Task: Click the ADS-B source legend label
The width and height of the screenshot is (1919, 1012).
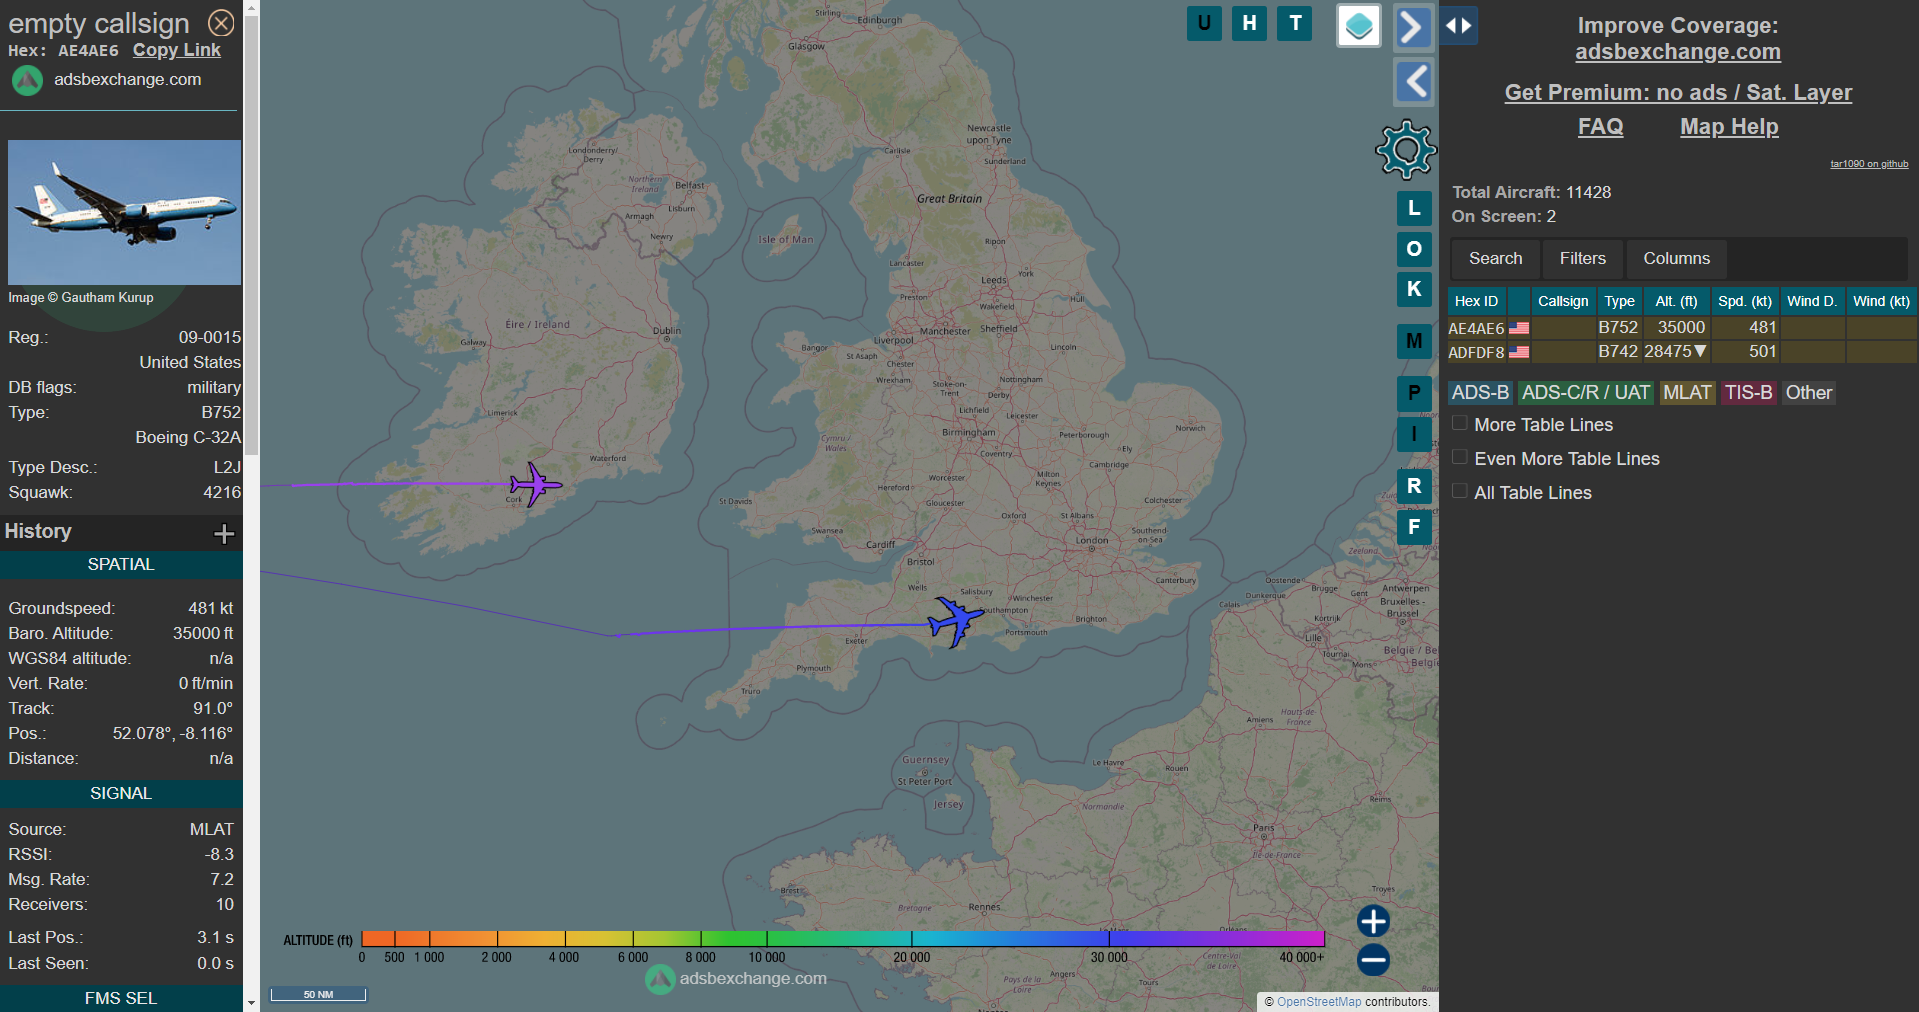Action: (x=1480, y=393)
